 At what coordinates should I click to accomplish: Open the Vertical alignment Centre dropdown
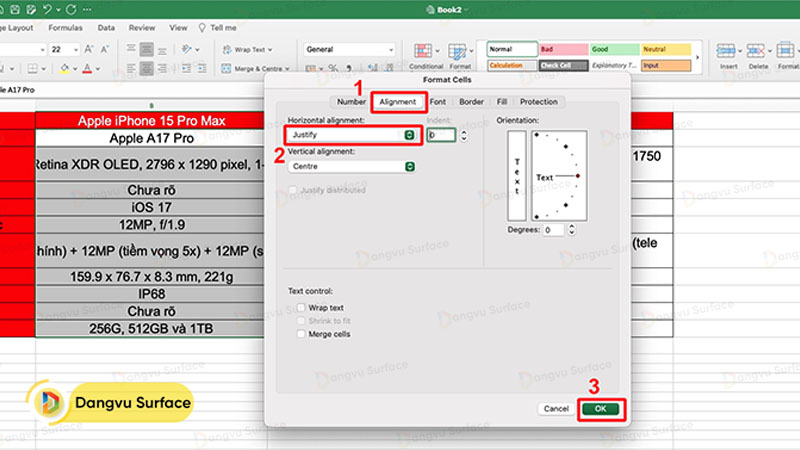click(x=351, y=166)
